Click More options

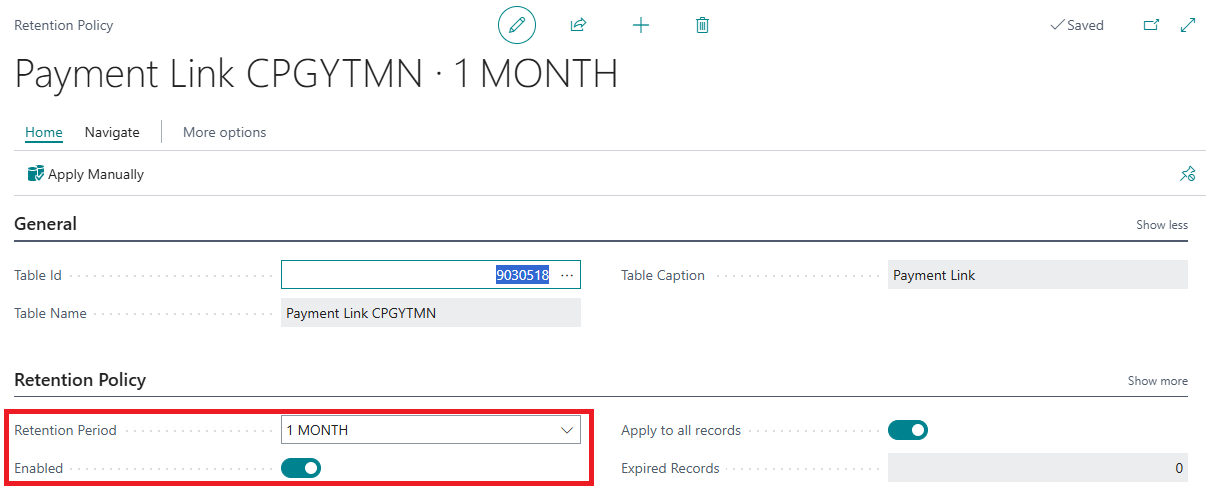[224, 132]
